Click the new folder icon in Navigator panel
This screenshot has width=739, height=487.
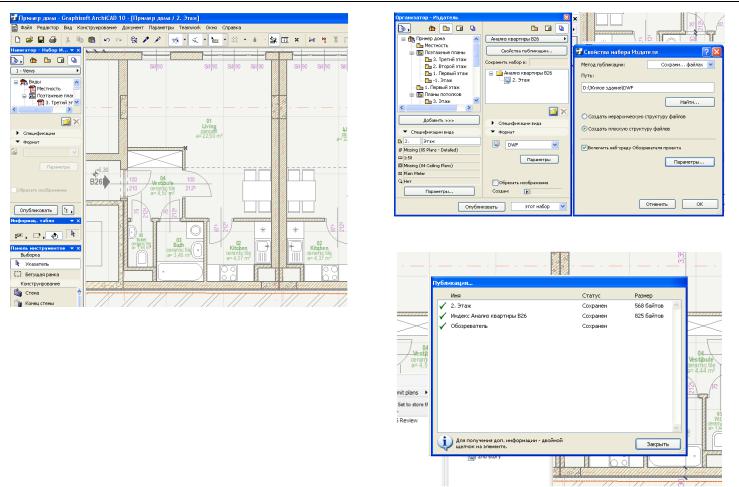click(x=66, y=122)
